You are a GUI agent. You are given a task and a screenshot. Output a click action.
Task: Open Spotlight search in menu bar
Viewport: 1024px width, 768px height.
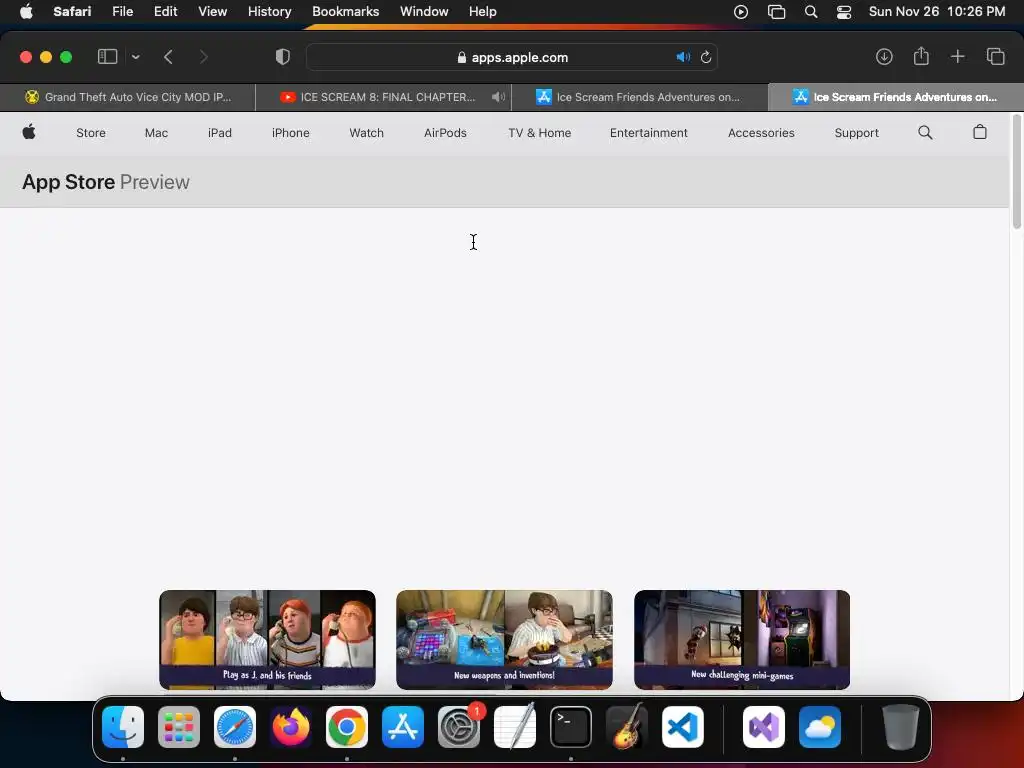(810, 11)
